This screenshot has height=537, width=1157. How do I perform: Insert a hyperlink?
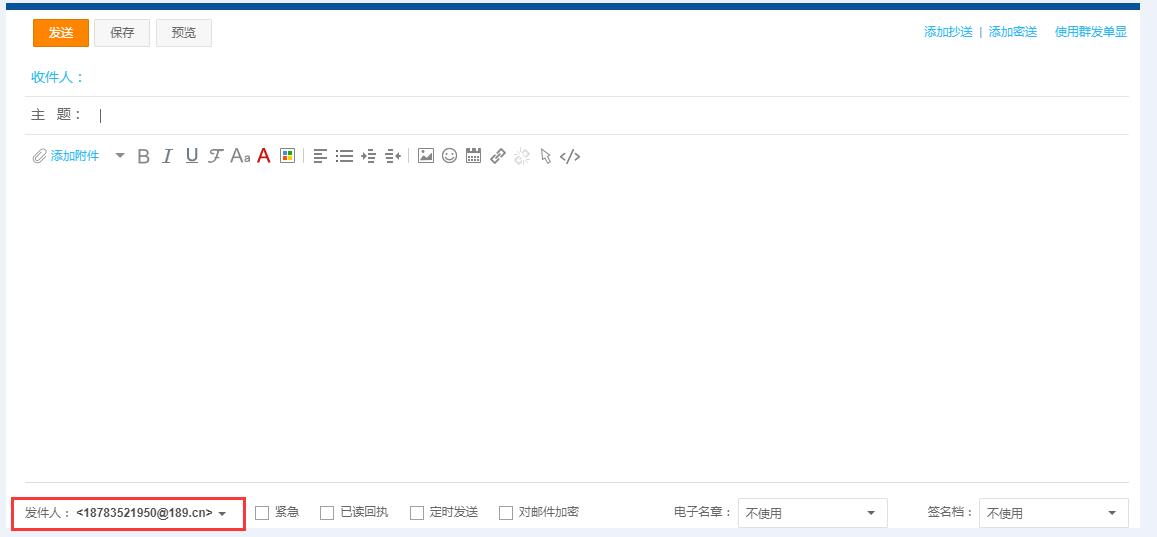498,156
